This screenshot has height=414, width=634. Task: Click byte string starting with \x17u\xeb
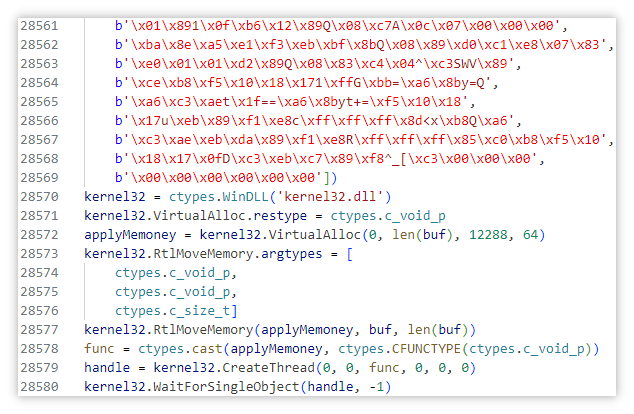tap(314, 121)
